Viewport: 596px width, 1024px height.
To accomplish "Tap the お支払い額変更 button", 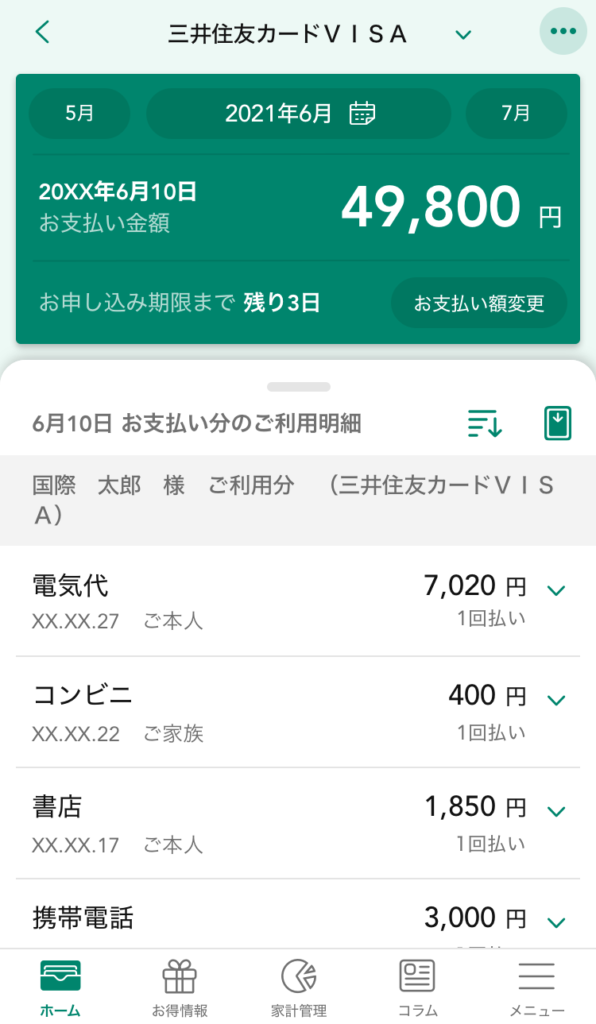I will (x=478, y=303).
